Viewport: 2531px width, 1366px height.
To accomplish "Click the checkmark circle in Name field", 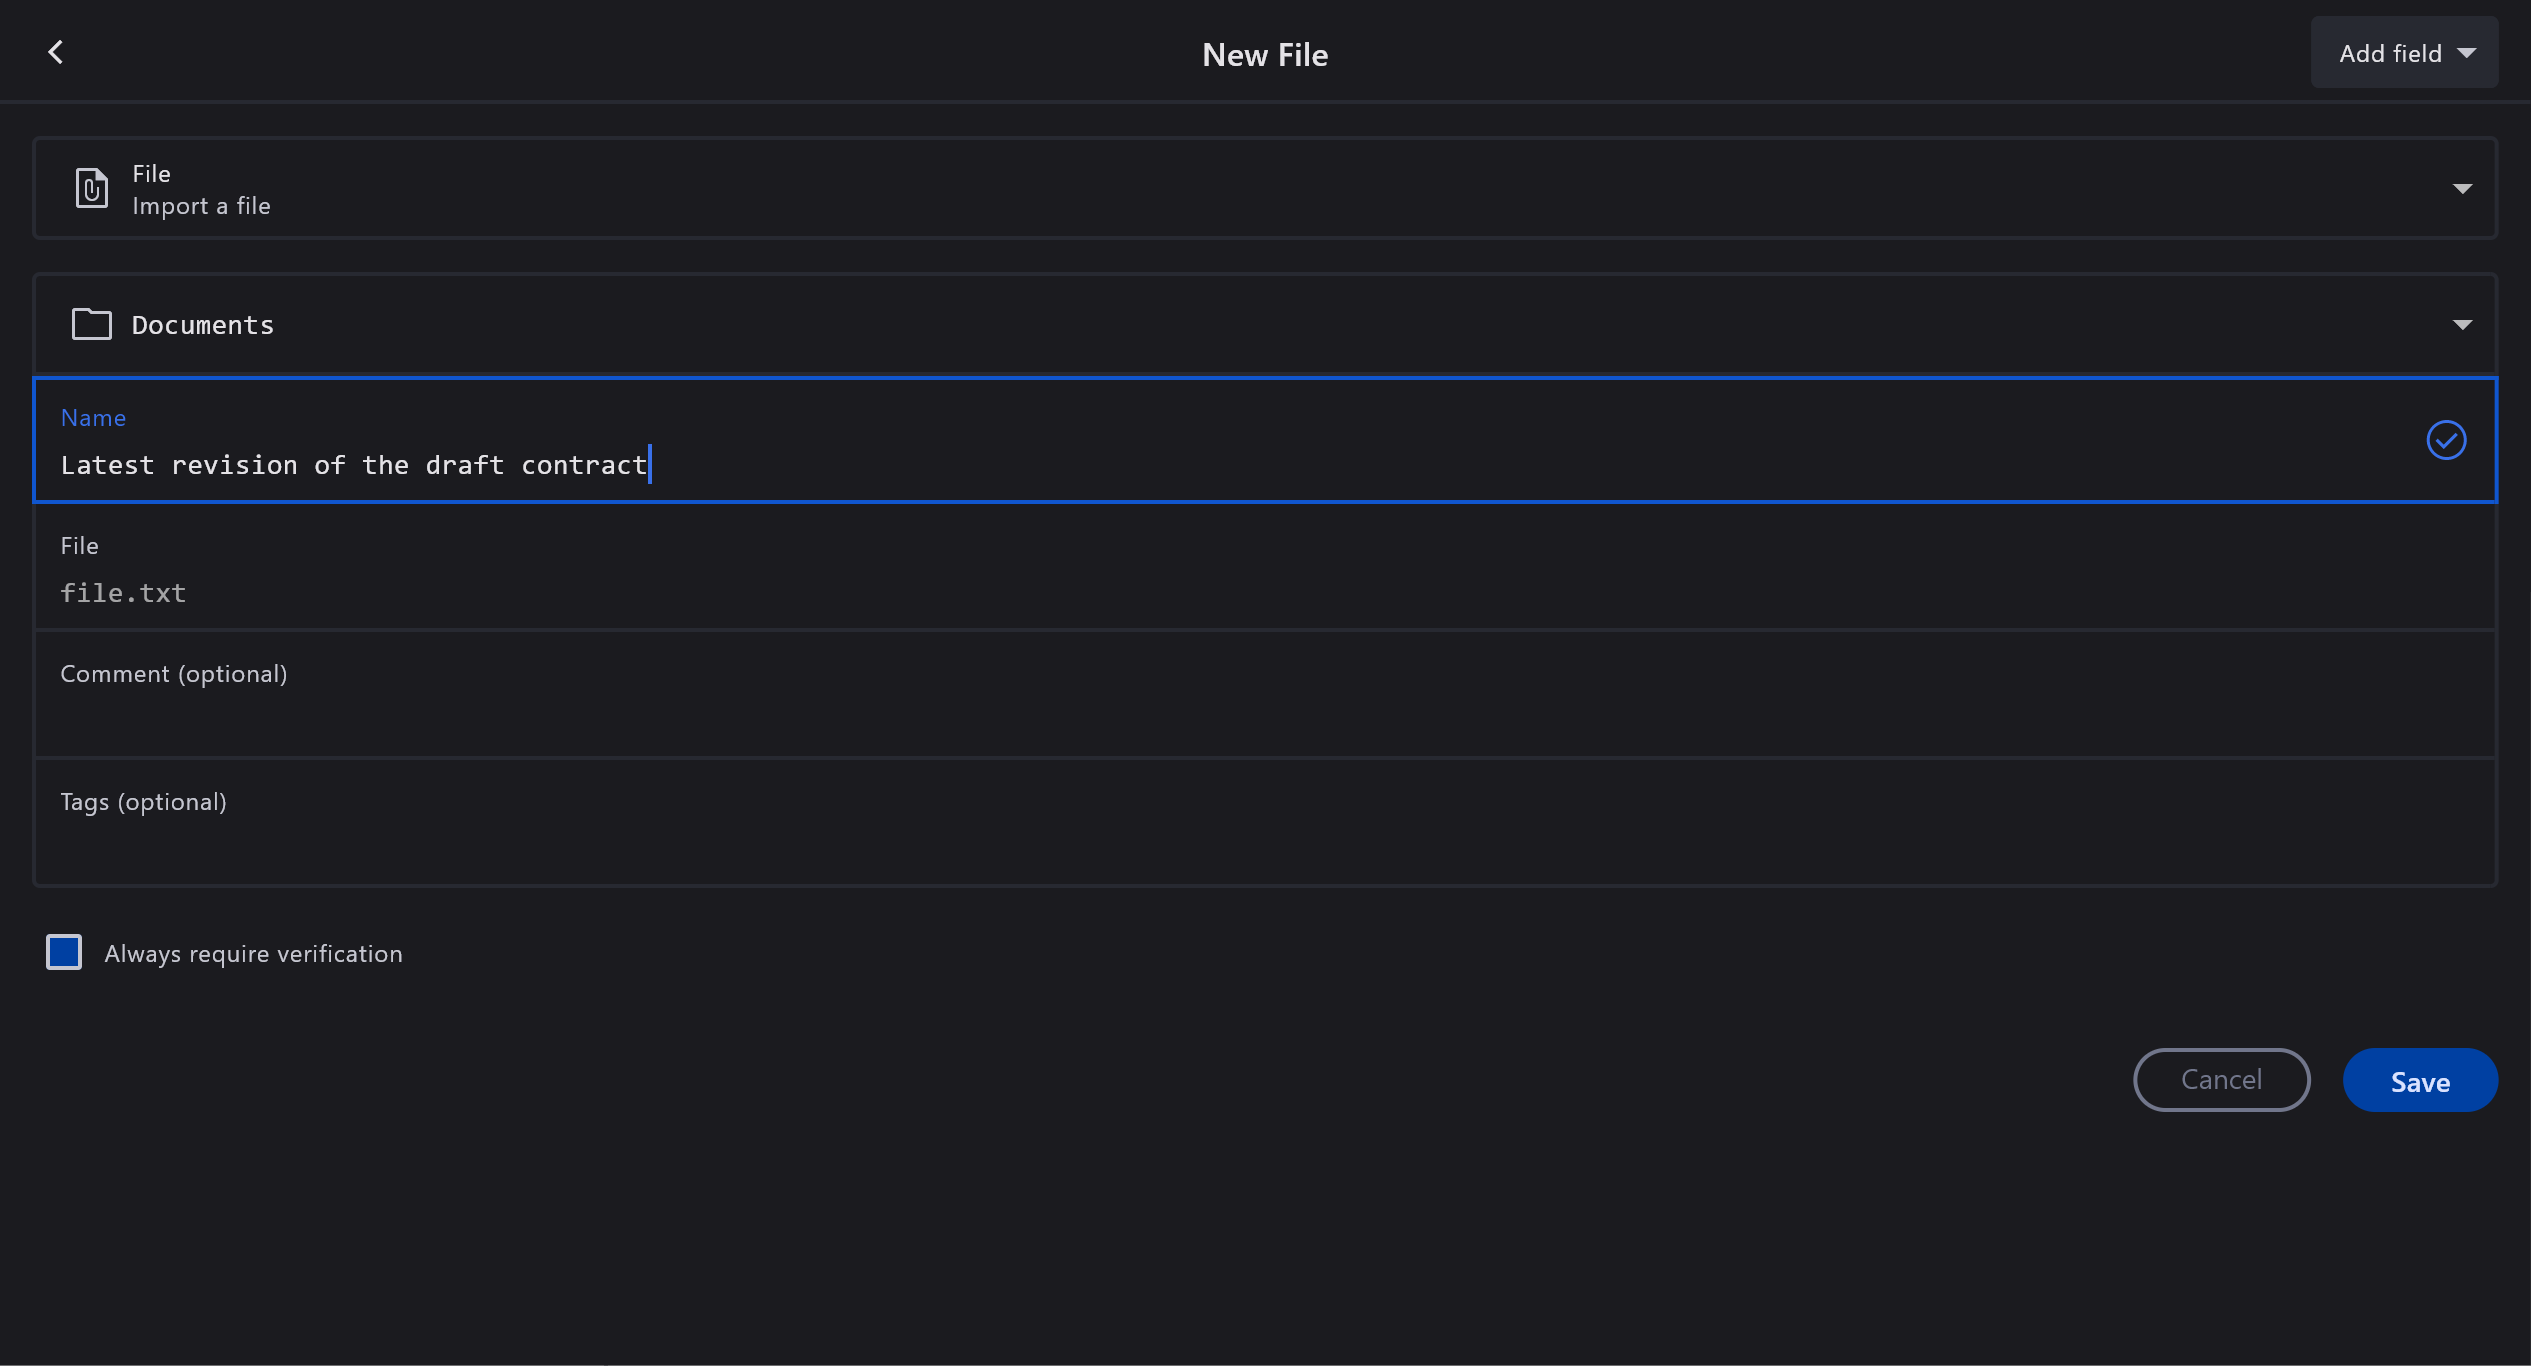I will coord(2446,440).
